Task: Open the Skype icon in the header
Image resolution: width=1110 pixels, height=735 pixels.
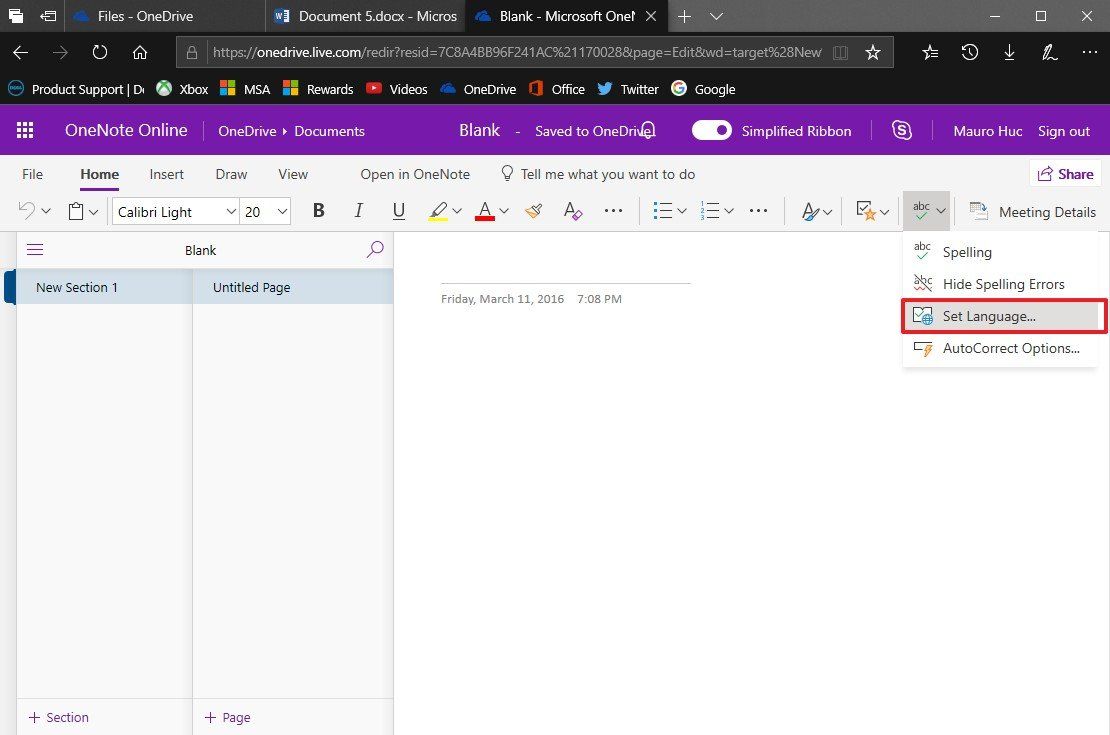Action: pyautogui.click(x=901, y=130)
